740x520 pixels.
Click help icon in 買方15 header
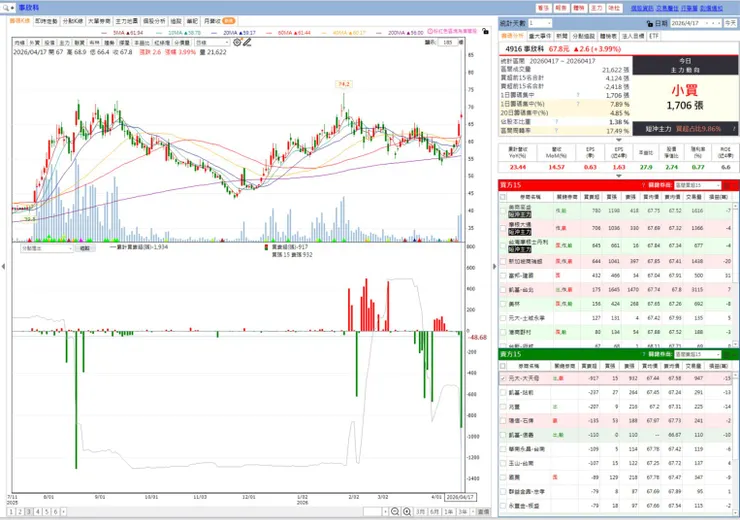pos(643,185)
